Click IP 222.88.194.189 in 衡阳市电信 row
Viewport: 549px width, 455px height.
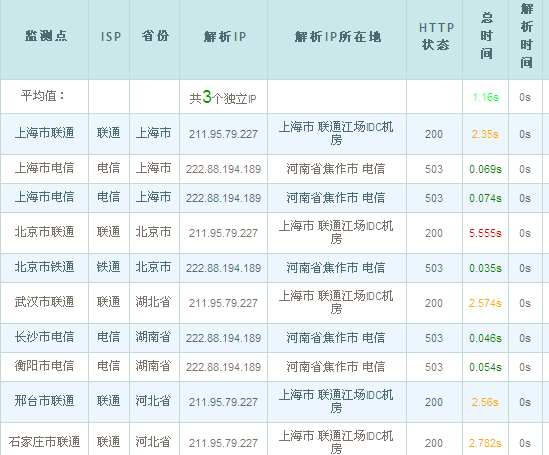223,367
